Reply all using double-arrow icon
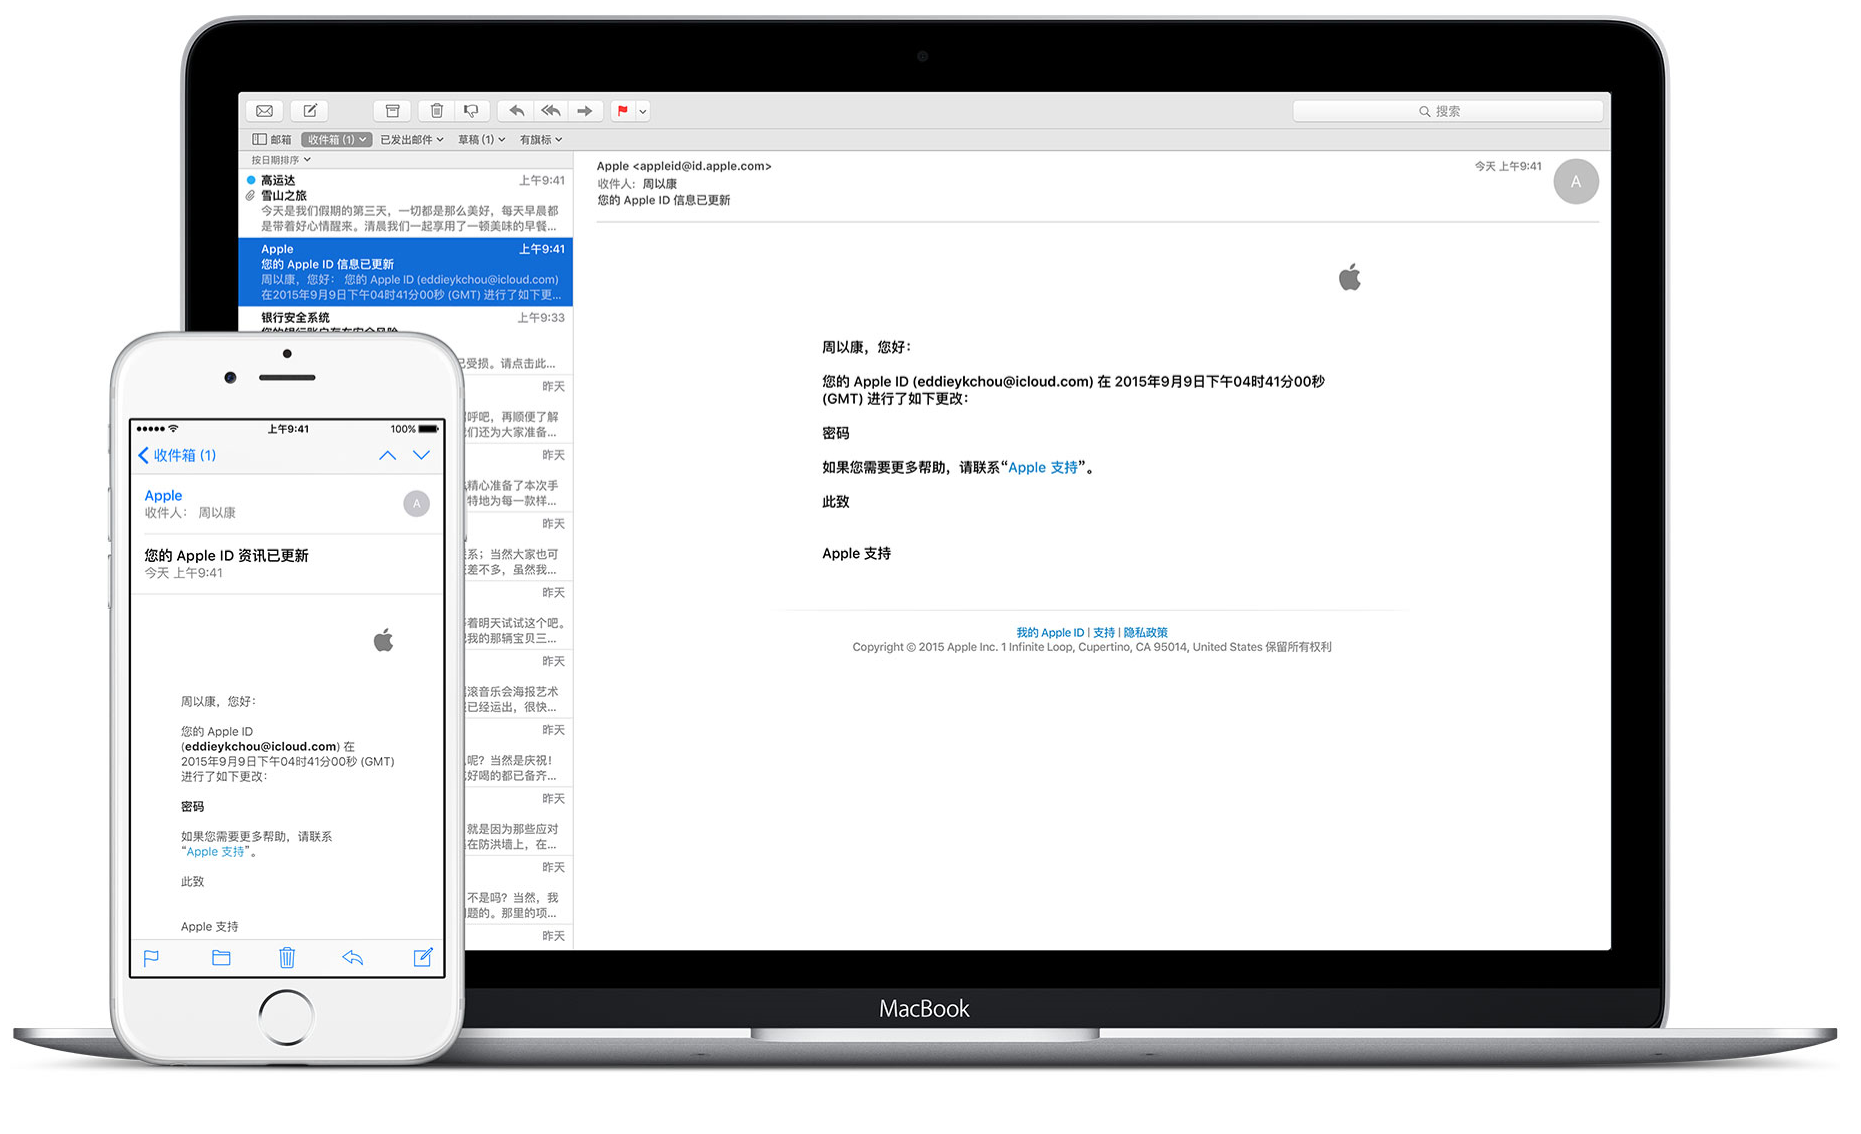Image resolution: width=1861 pixels, height=1134 pixels. click(551, 111)
